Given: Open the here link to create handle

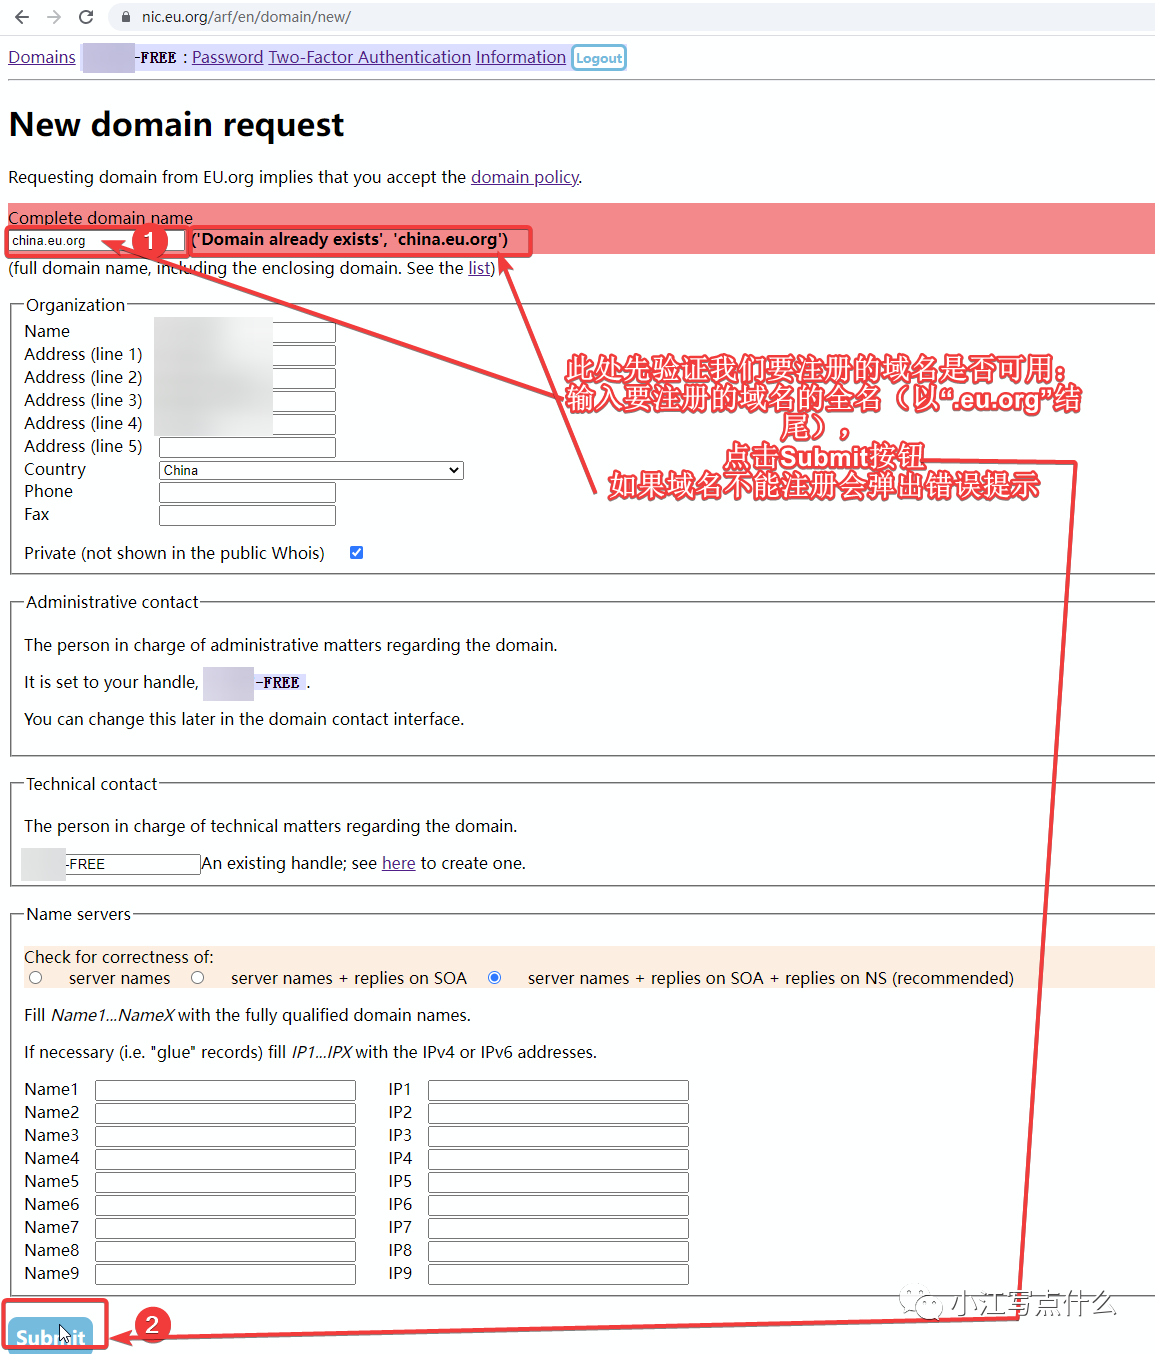Looking at the screenshot, I should (398, 863).
